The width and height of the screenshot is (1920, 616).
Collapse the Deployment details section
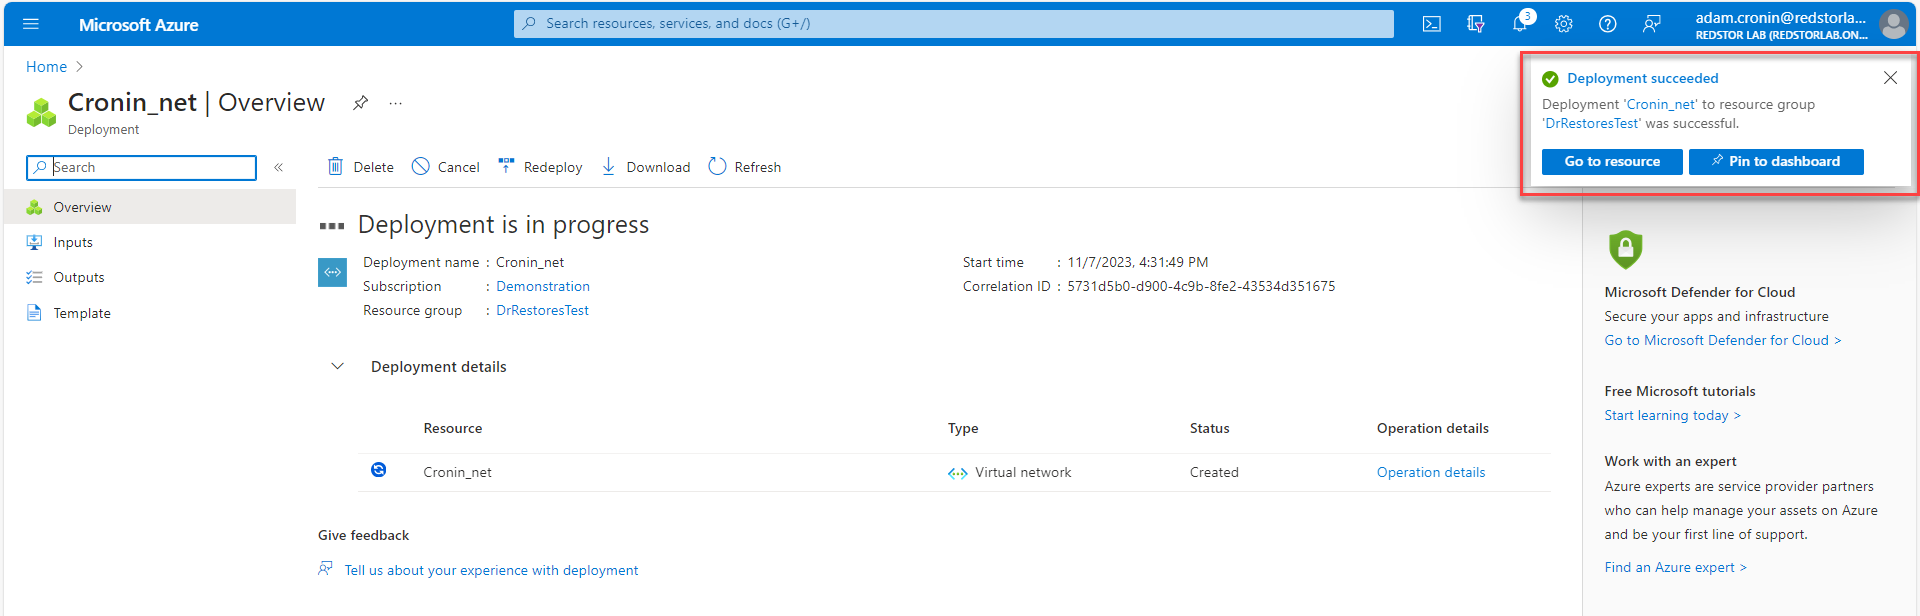[x=338, y=366]
